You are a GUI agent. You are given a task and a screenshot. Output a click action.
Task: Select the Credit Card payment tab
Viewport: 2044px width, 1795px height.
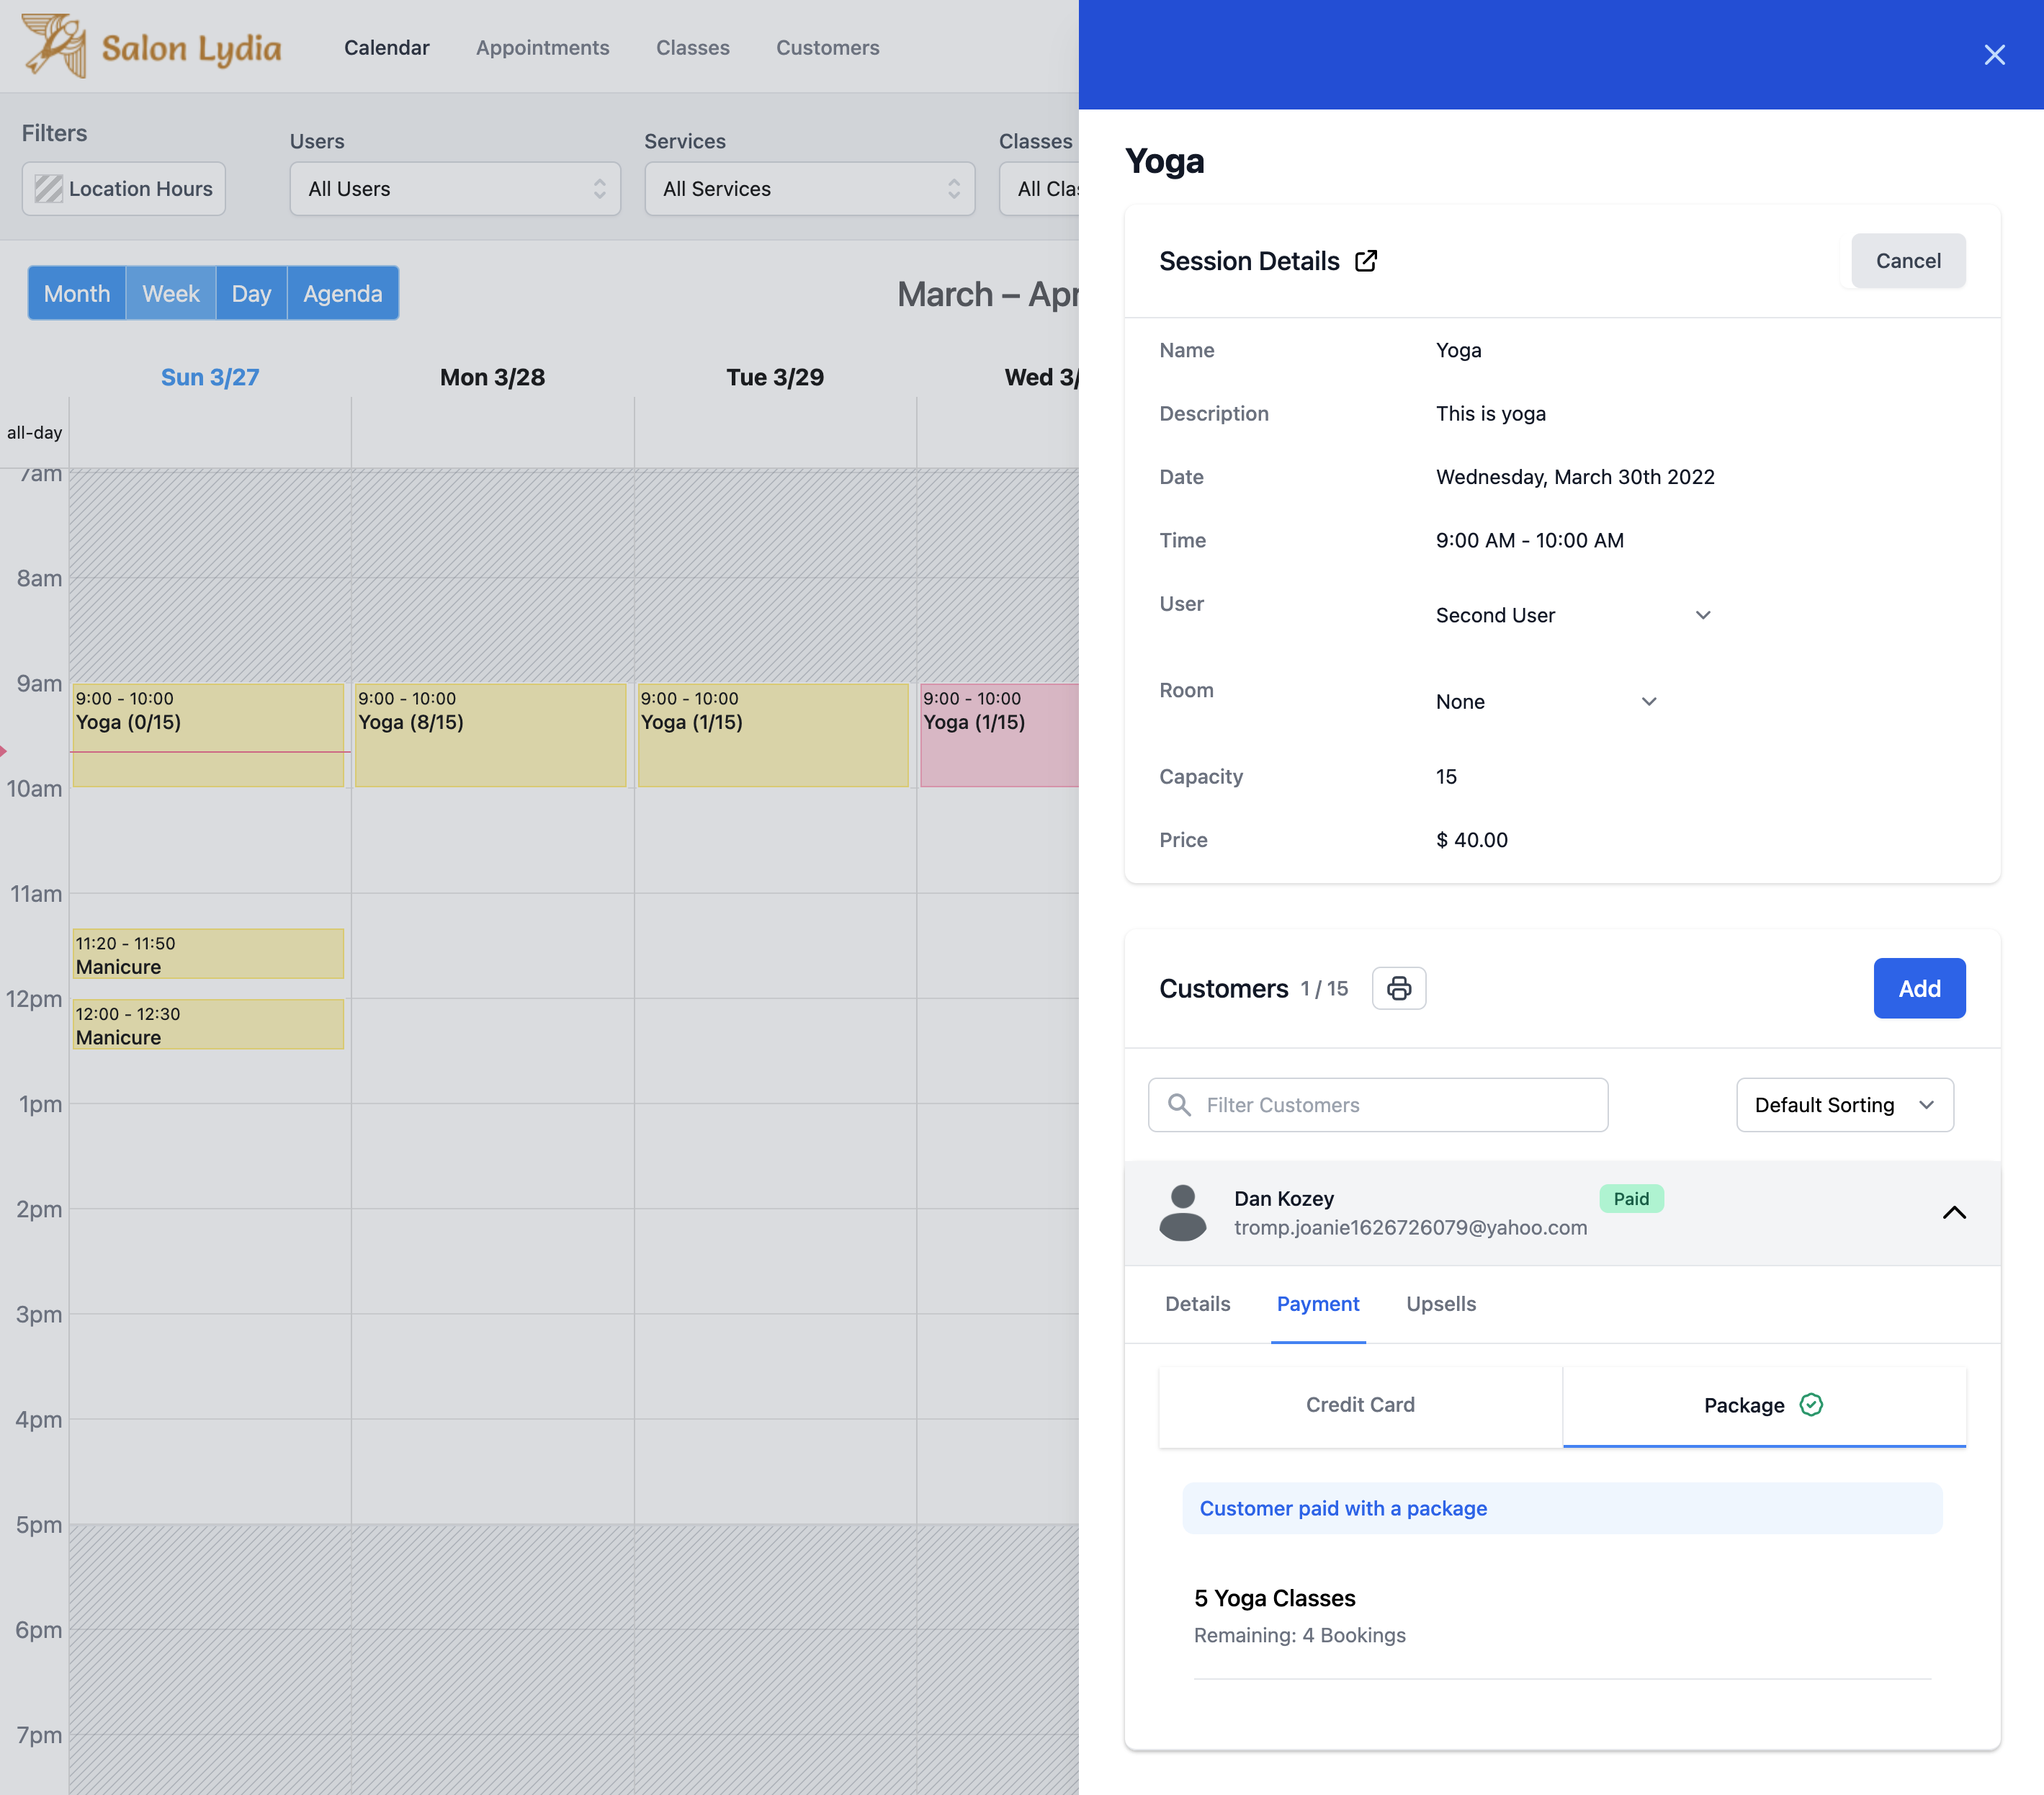coord(1360,1404)
